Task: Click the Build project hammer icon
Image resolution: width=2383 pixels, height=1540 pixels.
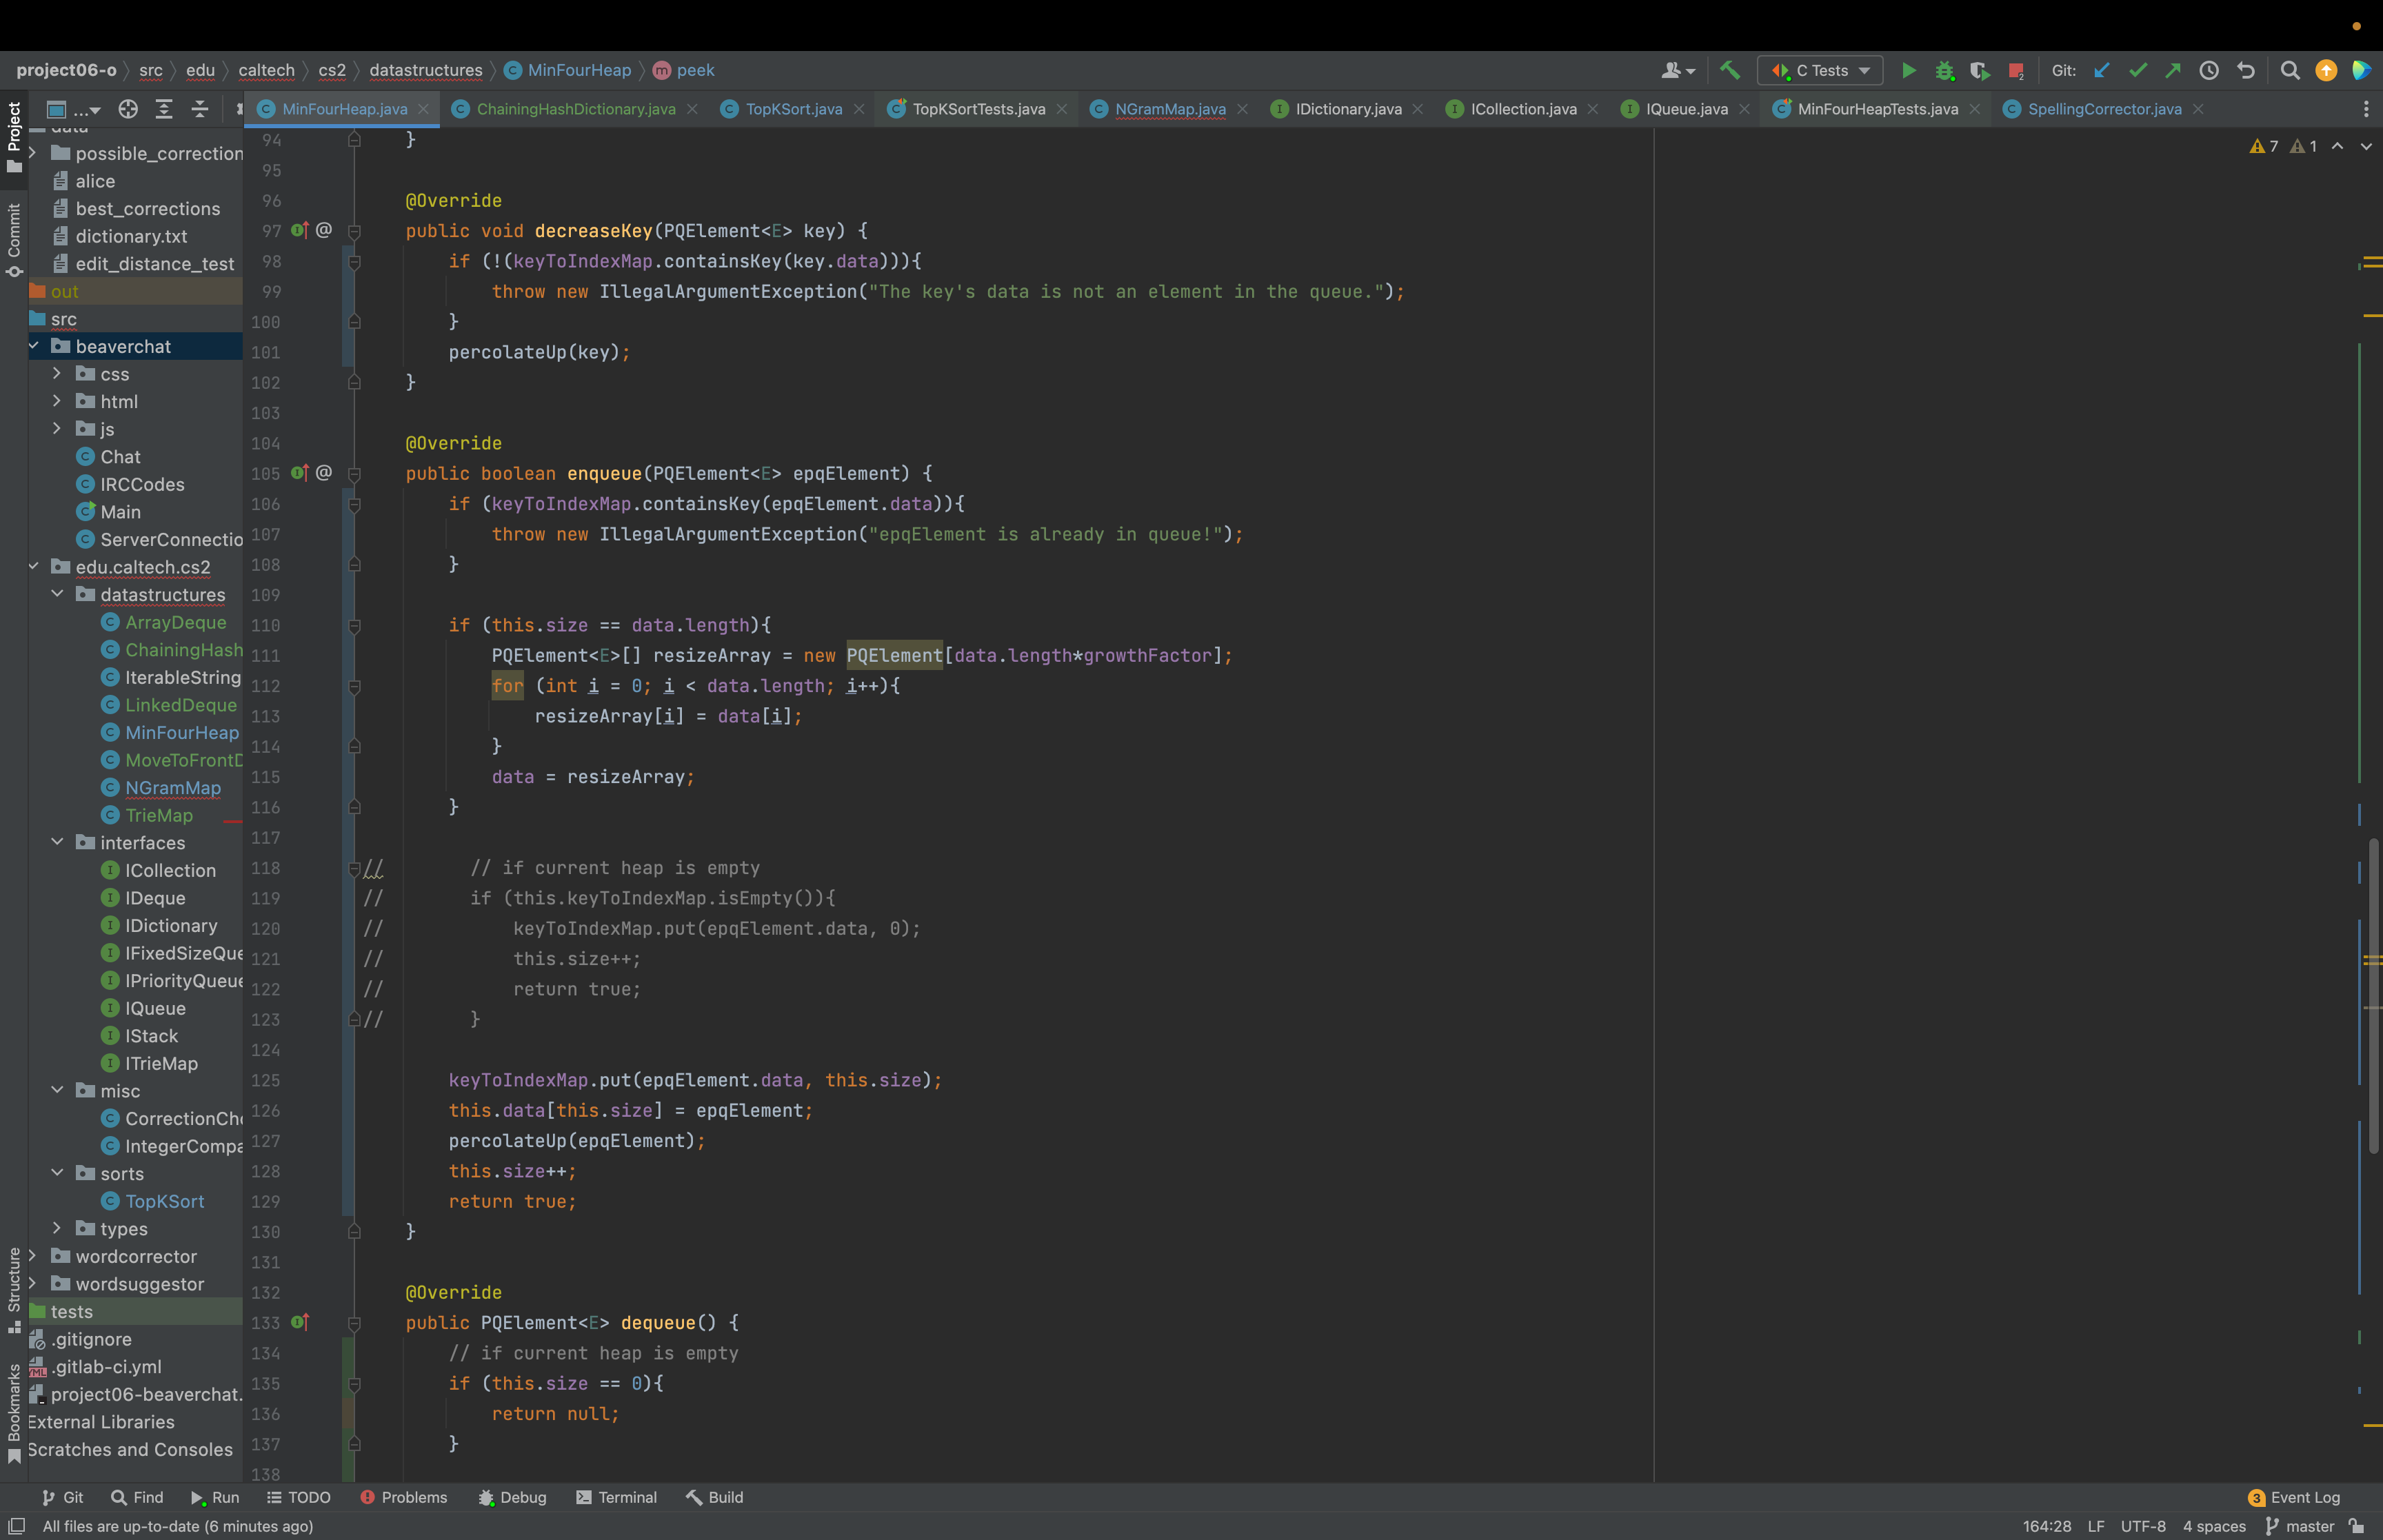Action: click(x=1729, y=71)
